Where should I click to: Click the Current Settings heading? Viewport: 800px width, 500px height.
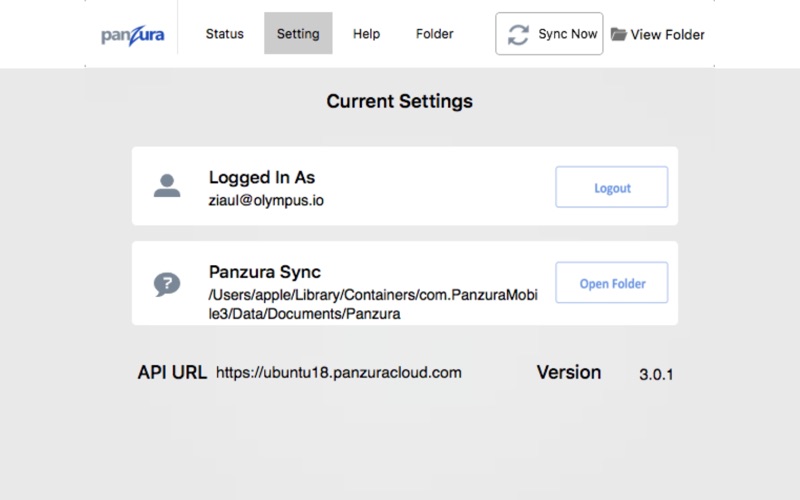coord(399,101)
